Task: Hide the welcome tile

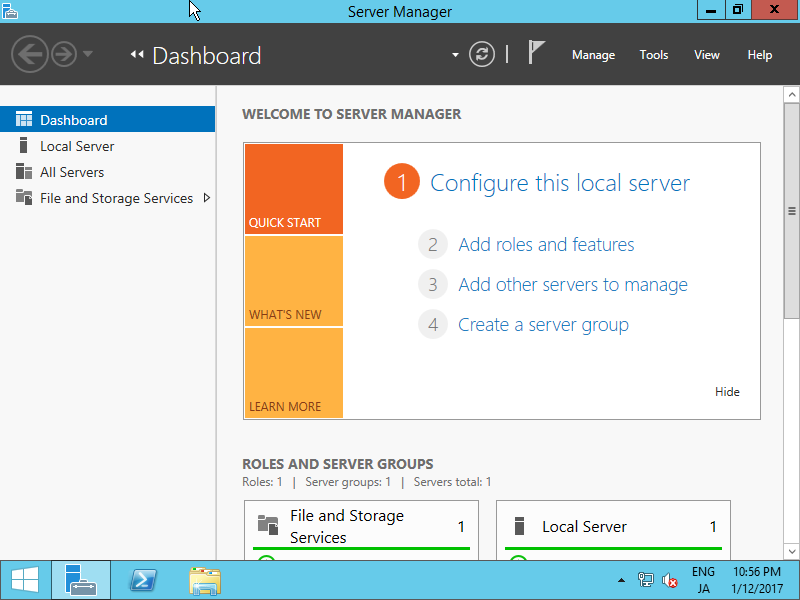Action: (x=727, y=392)
